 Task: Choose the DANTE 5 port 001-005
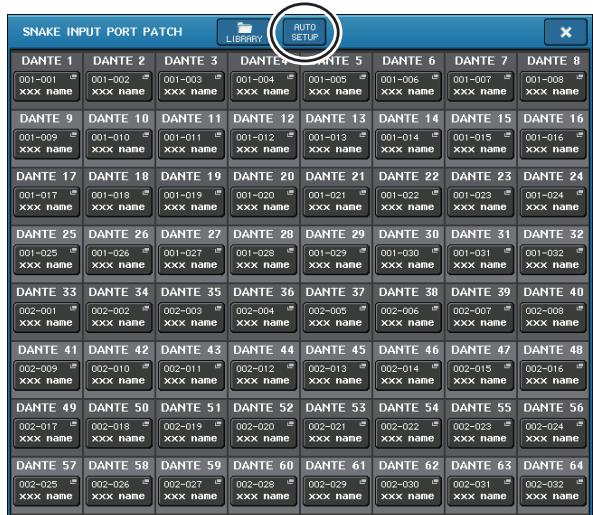[336, 86]
